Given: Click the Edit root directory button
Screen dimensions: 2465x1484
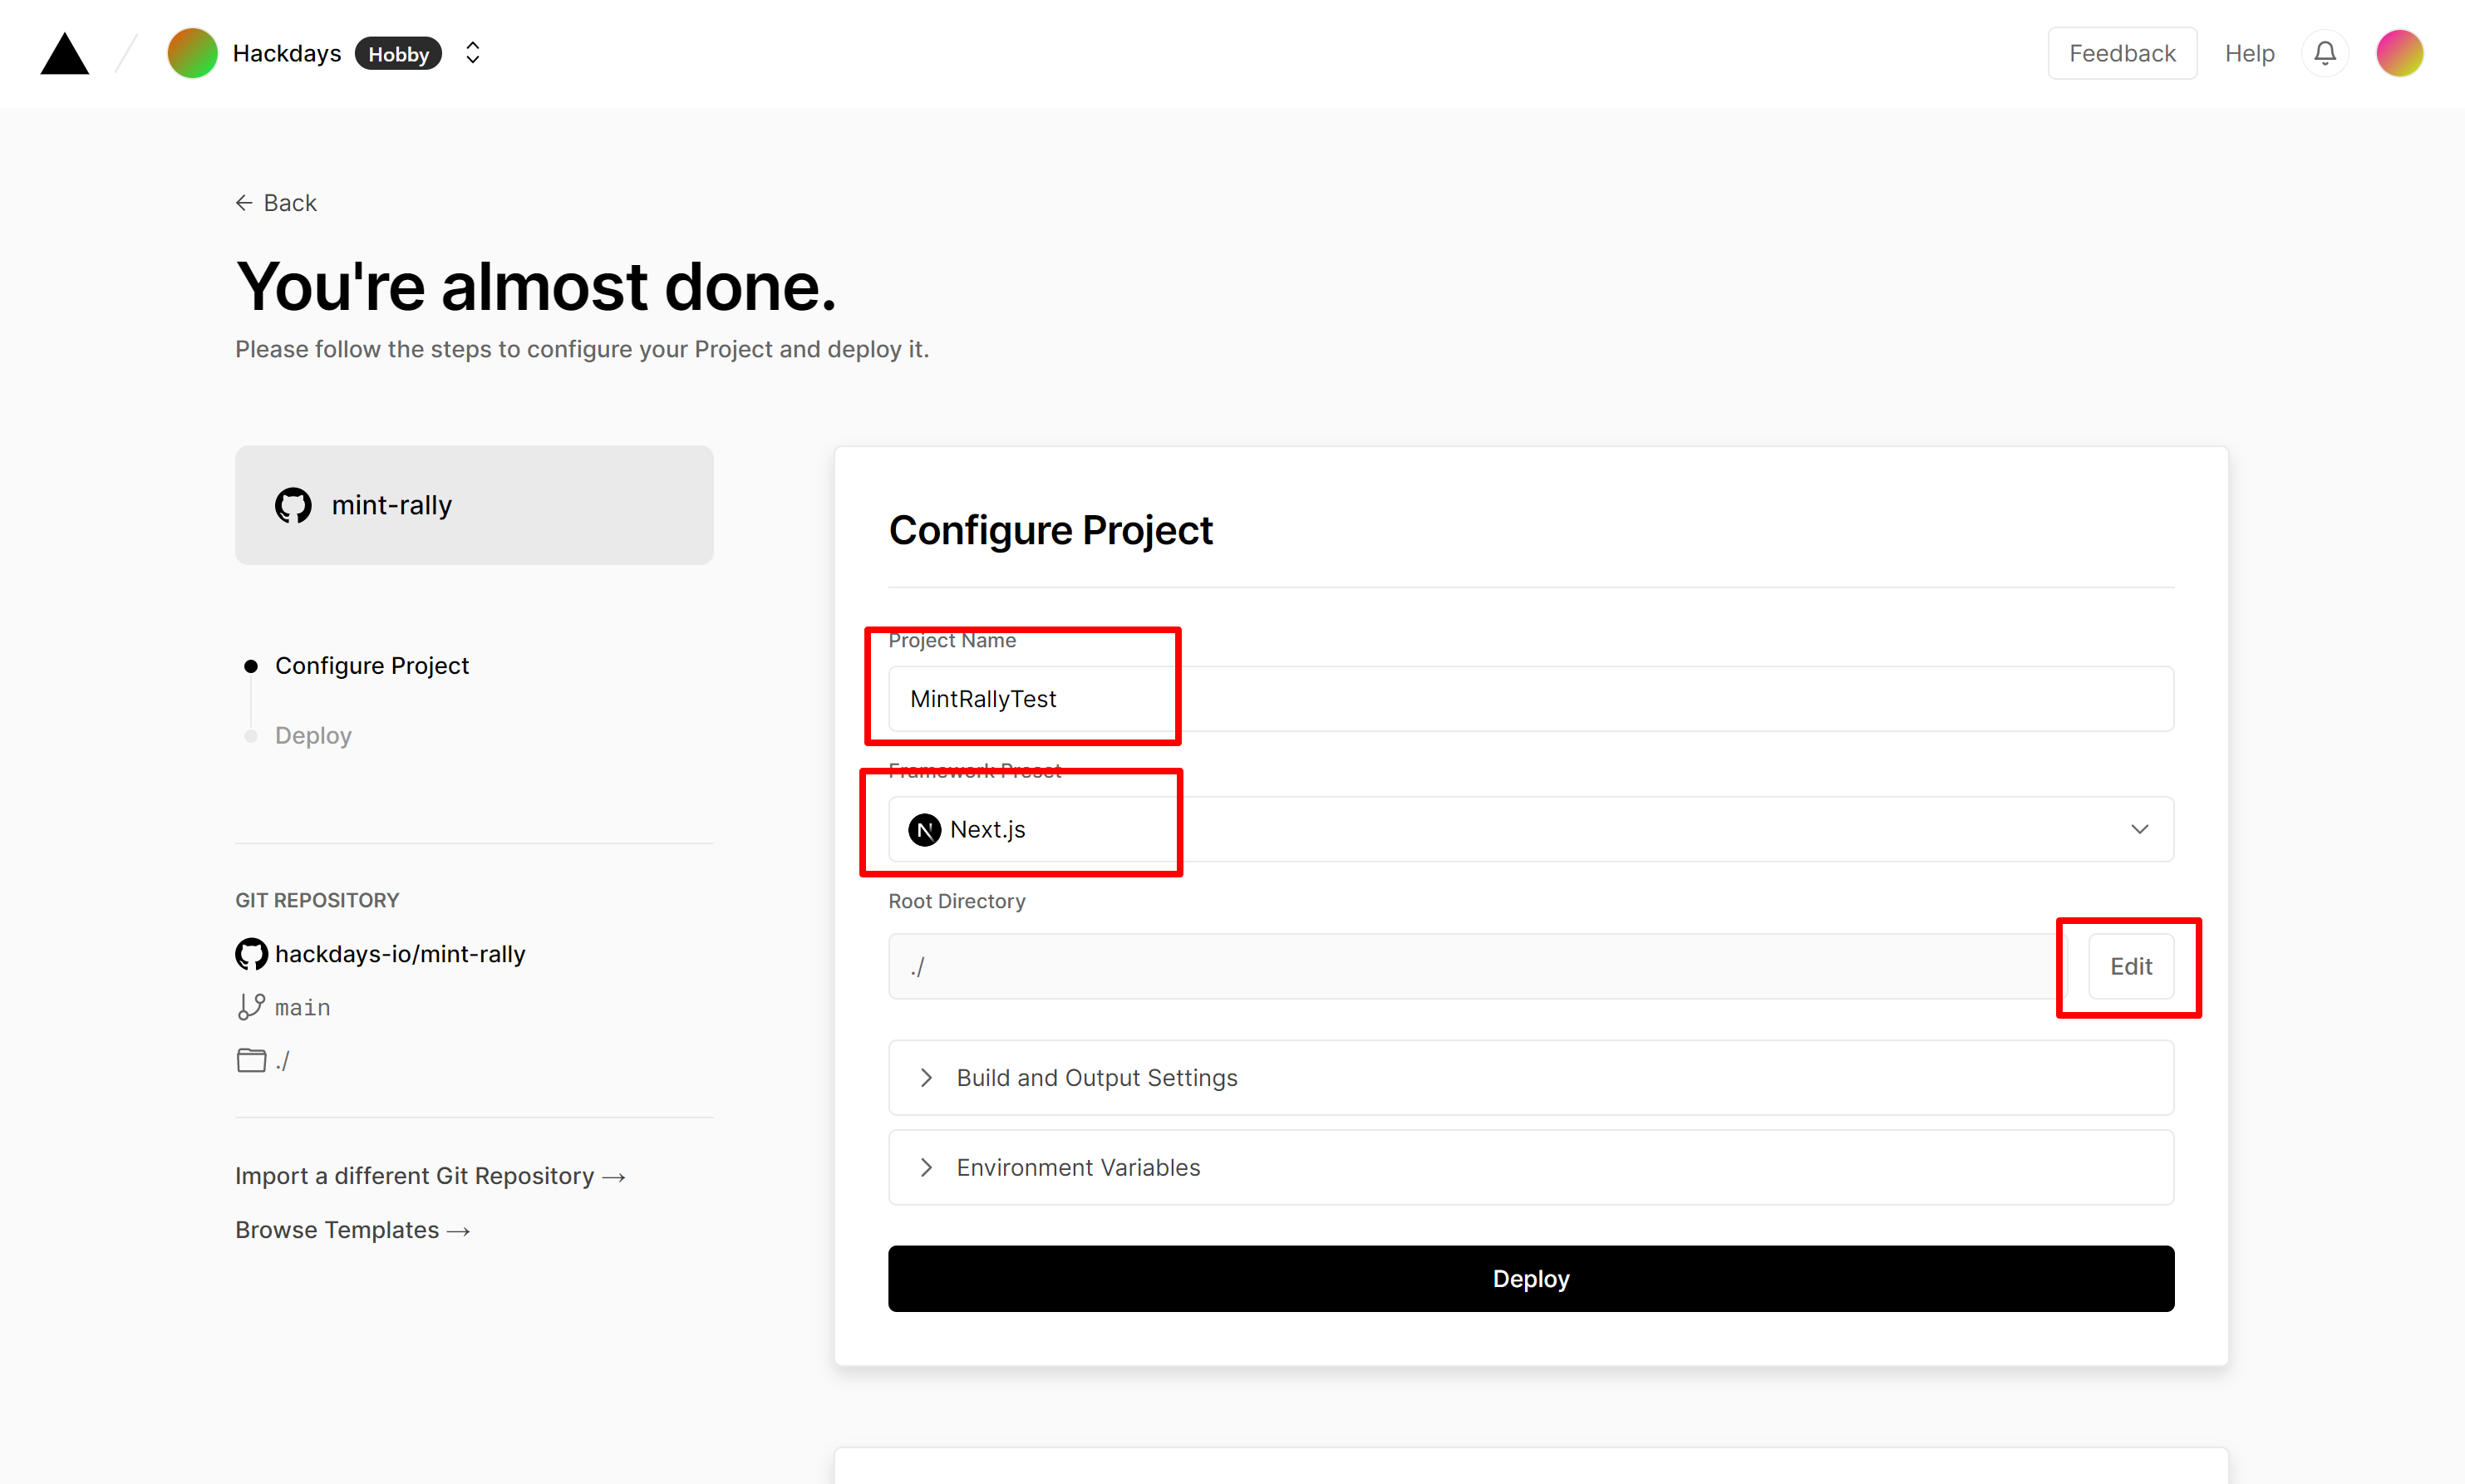Looking at the screenshot, I should point(2133,965).
